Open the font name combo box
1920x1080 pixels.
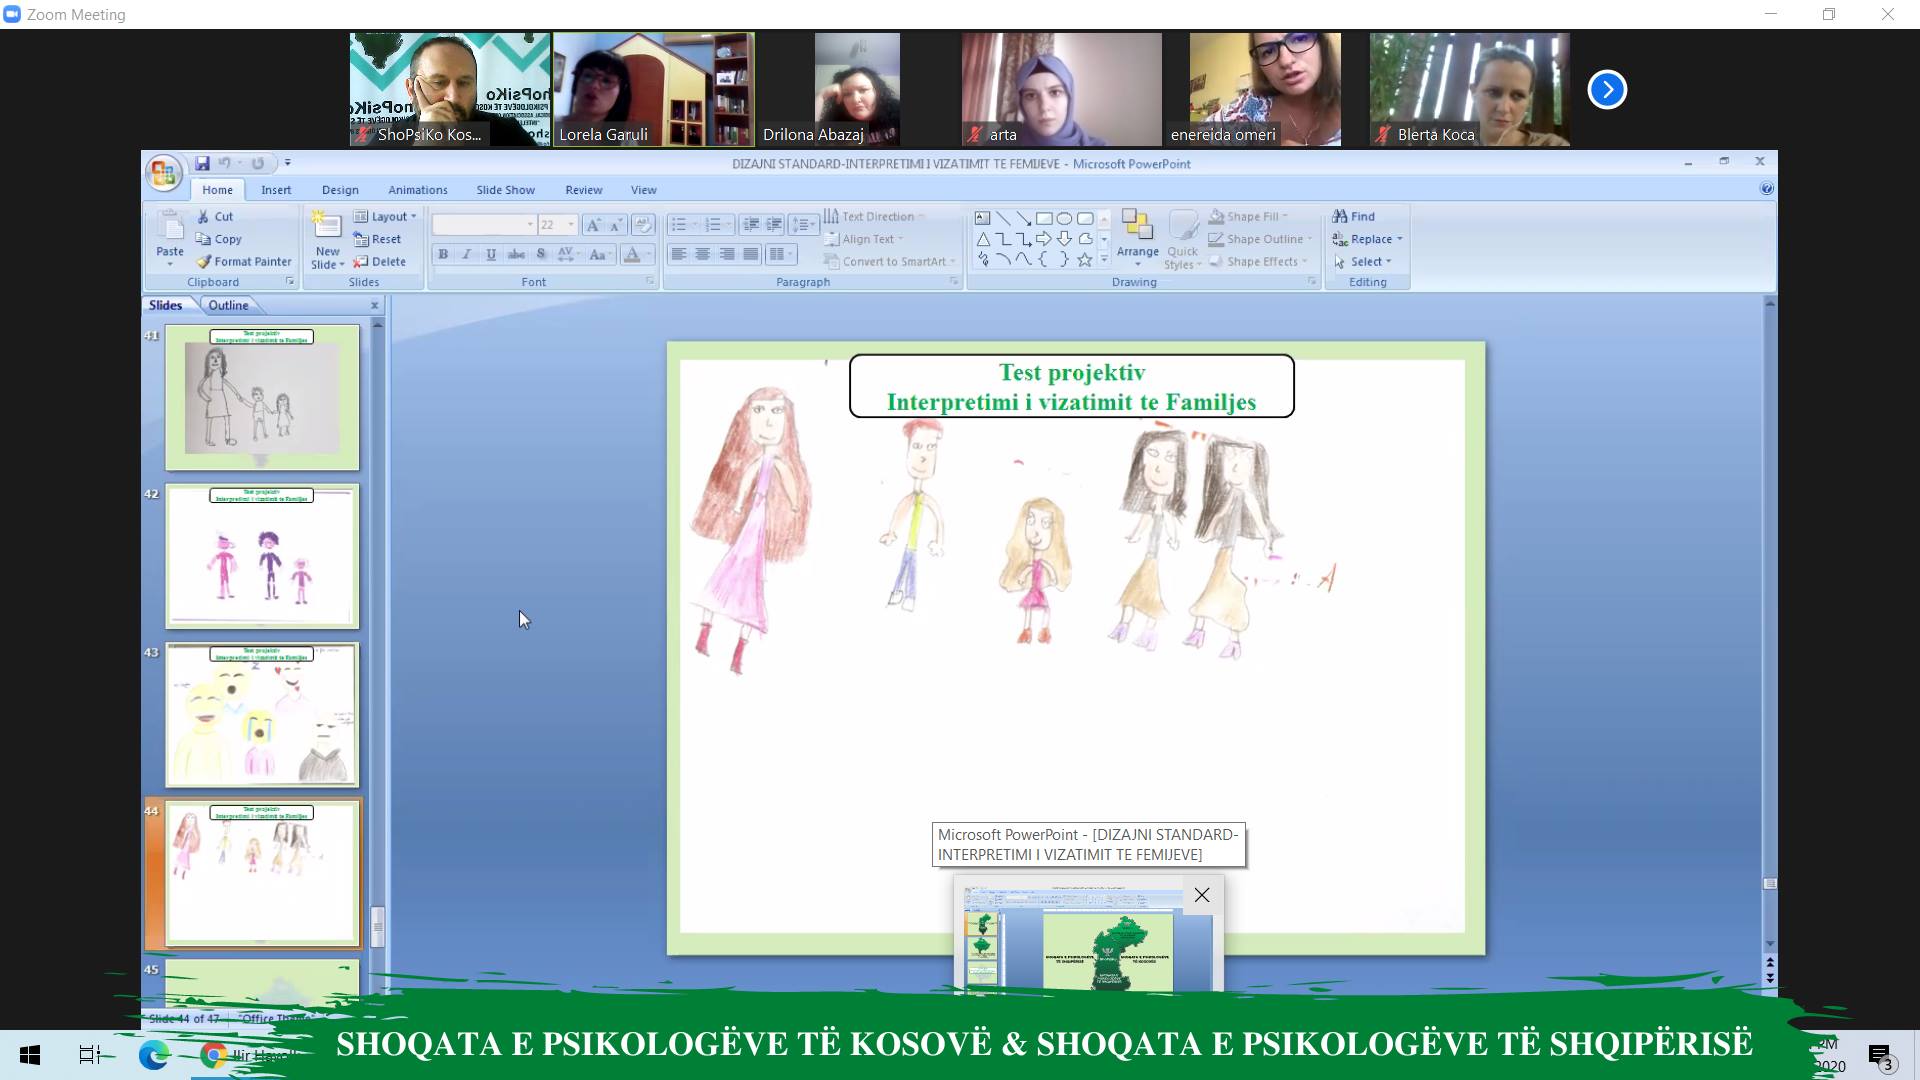484,224
